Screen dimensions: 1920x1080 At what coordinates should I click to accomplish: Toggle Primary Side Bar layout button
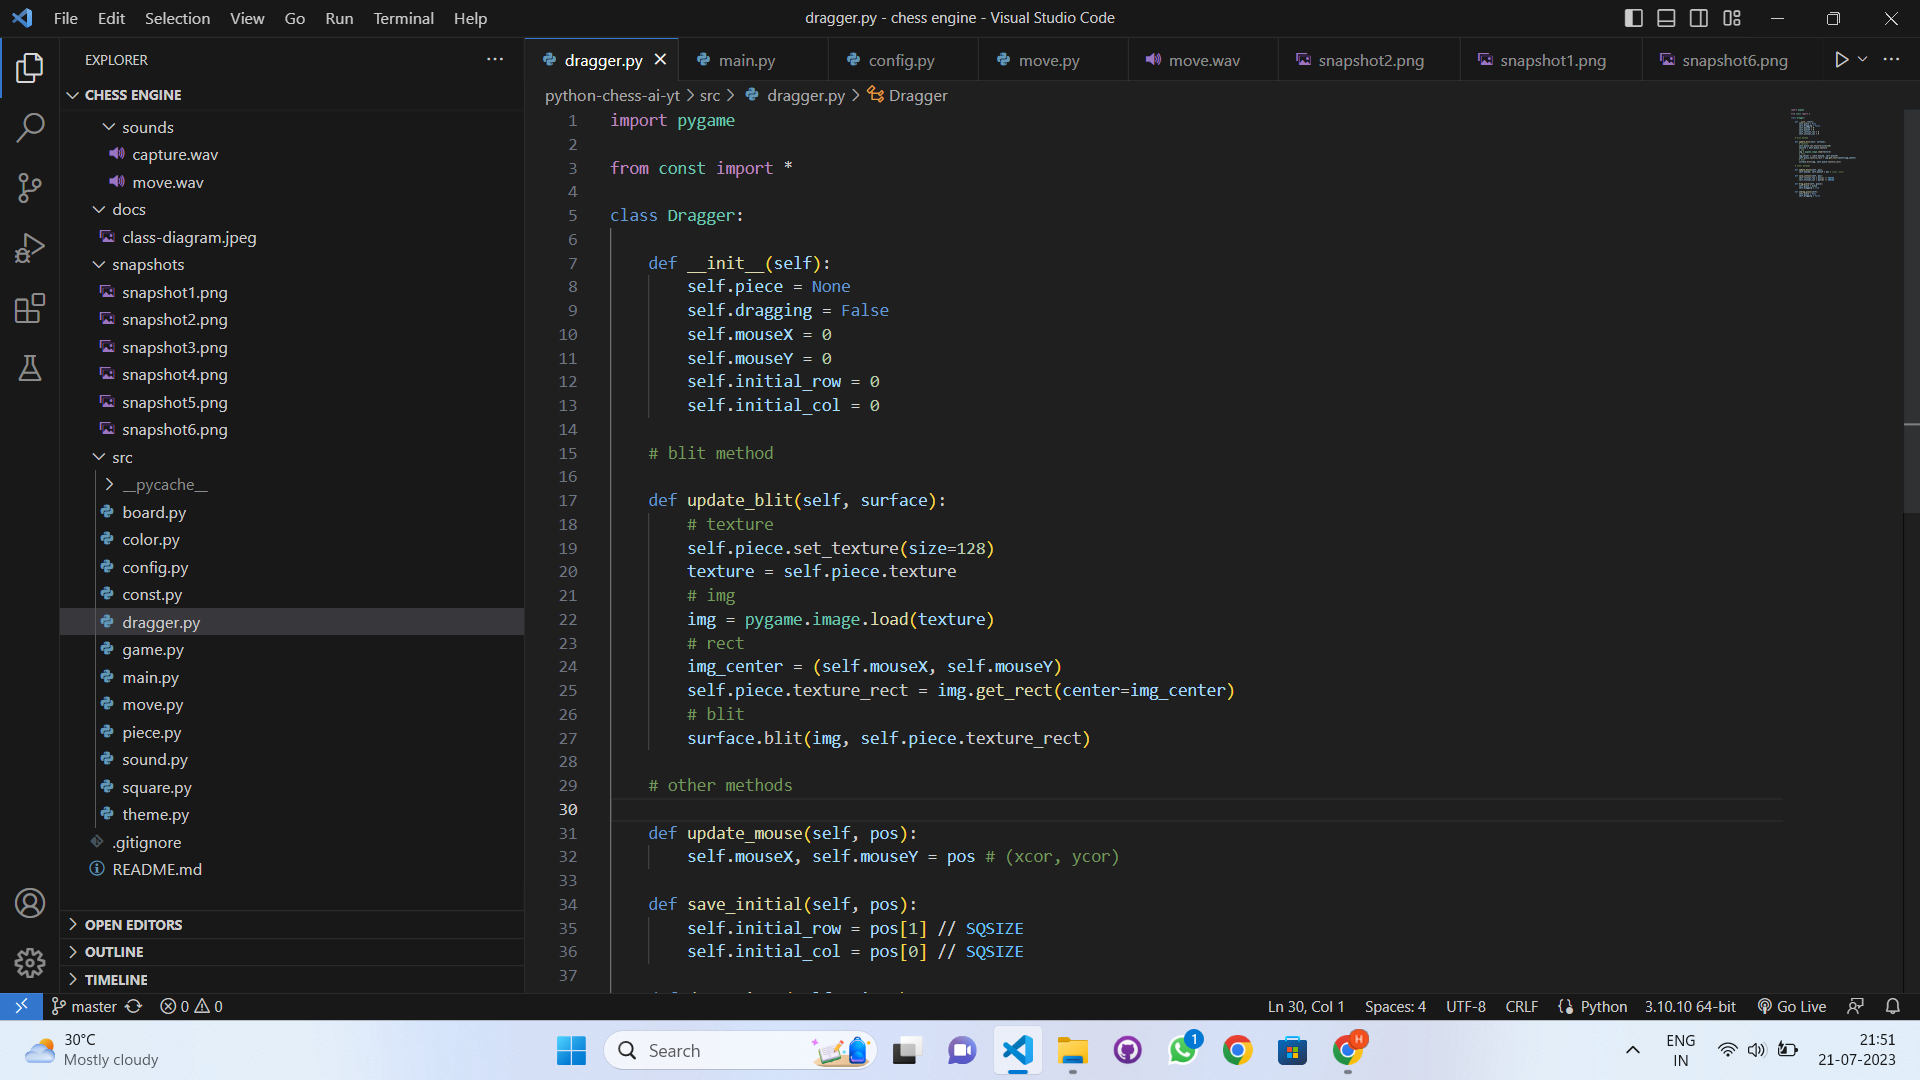tap(1633, 18)
